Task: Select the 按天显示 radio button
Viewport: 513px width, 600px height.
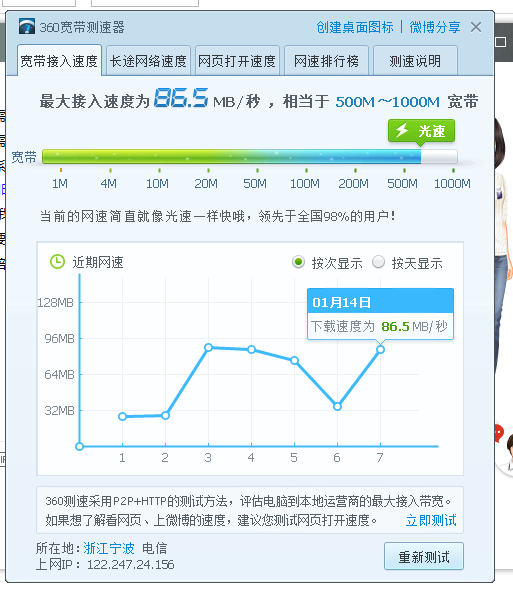Action: pyautogui.click(x=378, y=262)
